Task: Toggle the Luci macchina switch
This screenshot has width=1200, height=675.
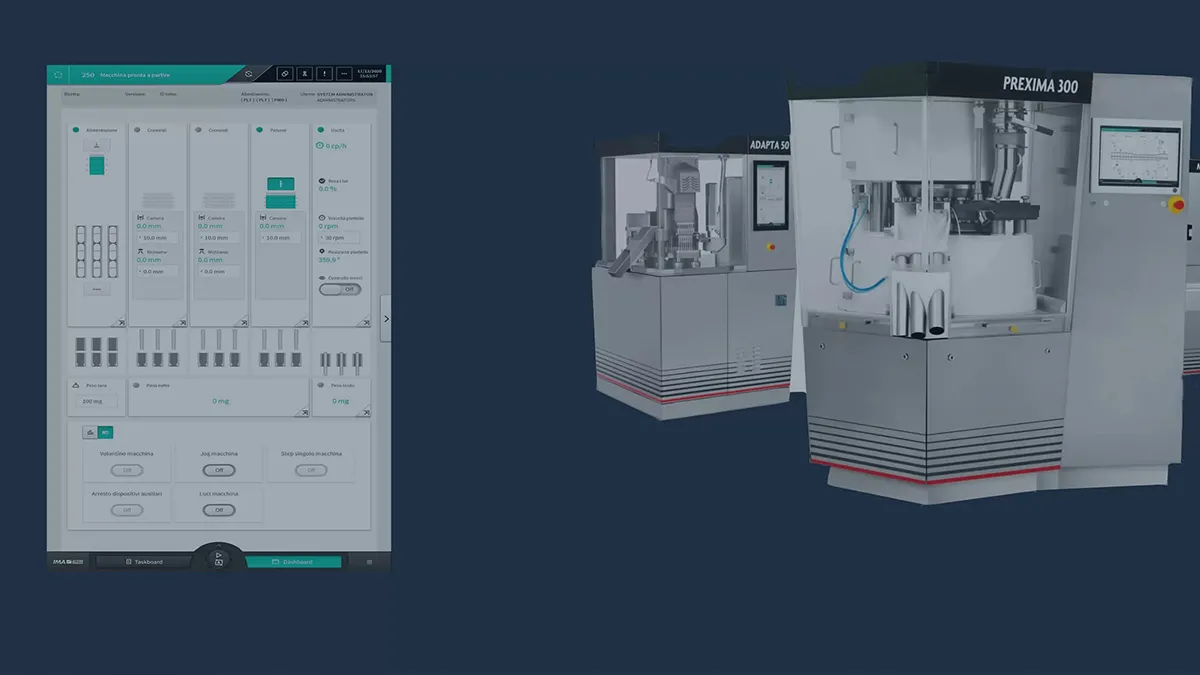Action: tap(219, 510)
